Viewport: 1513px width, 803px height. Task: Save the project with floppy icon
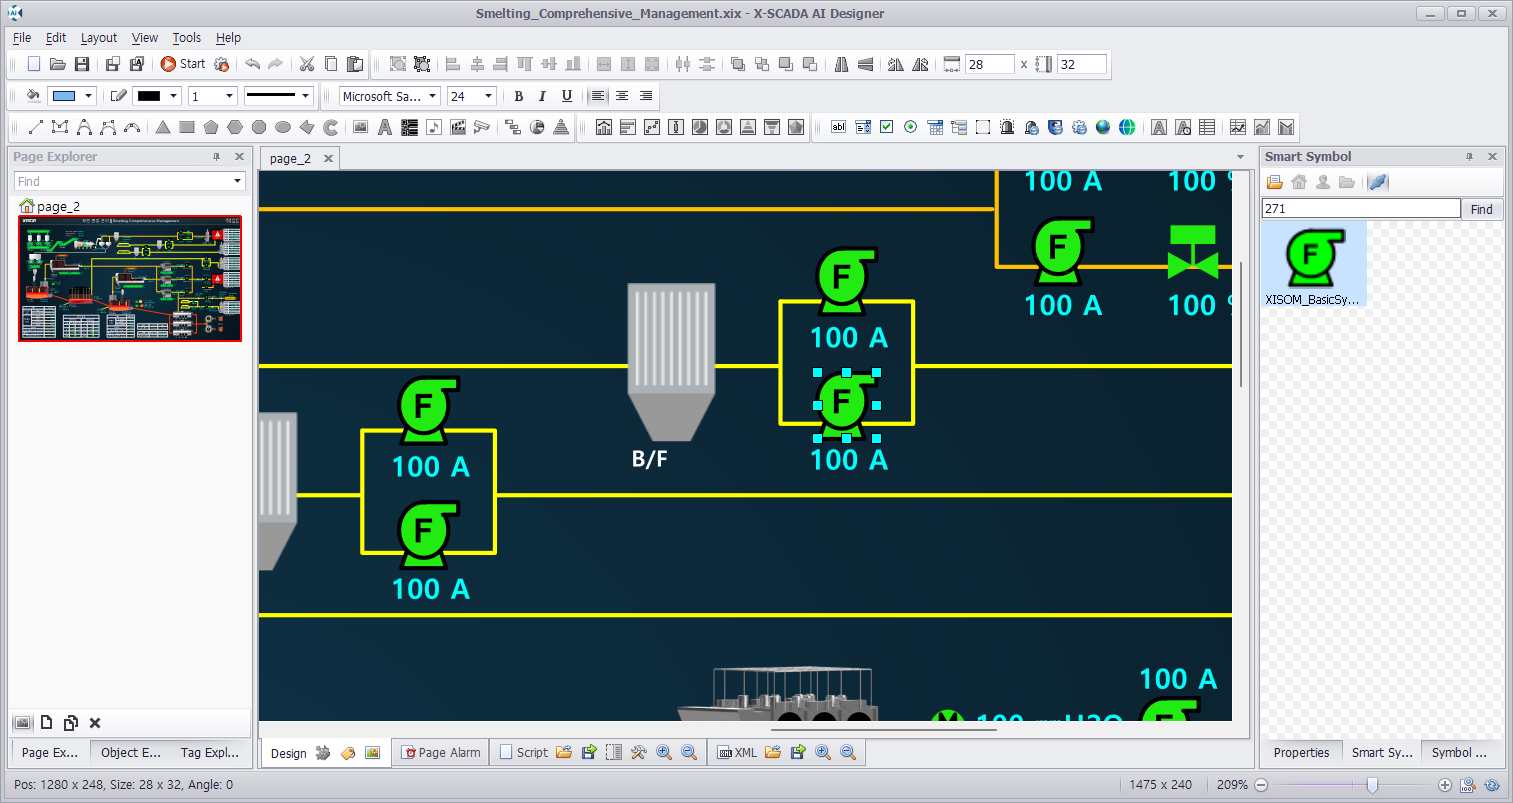pos(82,64)
